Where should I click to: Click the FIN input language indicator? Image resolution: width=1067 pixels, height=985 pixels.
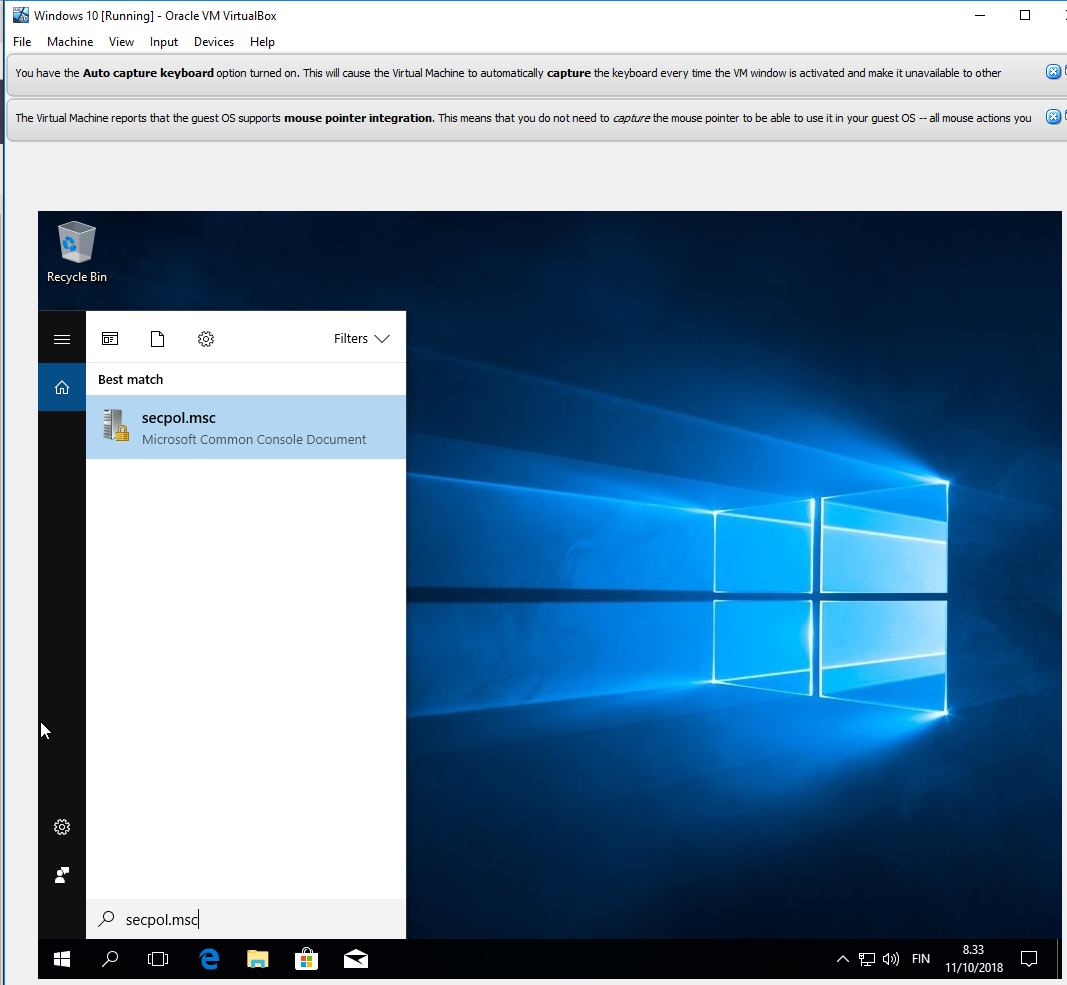point(921,959)
